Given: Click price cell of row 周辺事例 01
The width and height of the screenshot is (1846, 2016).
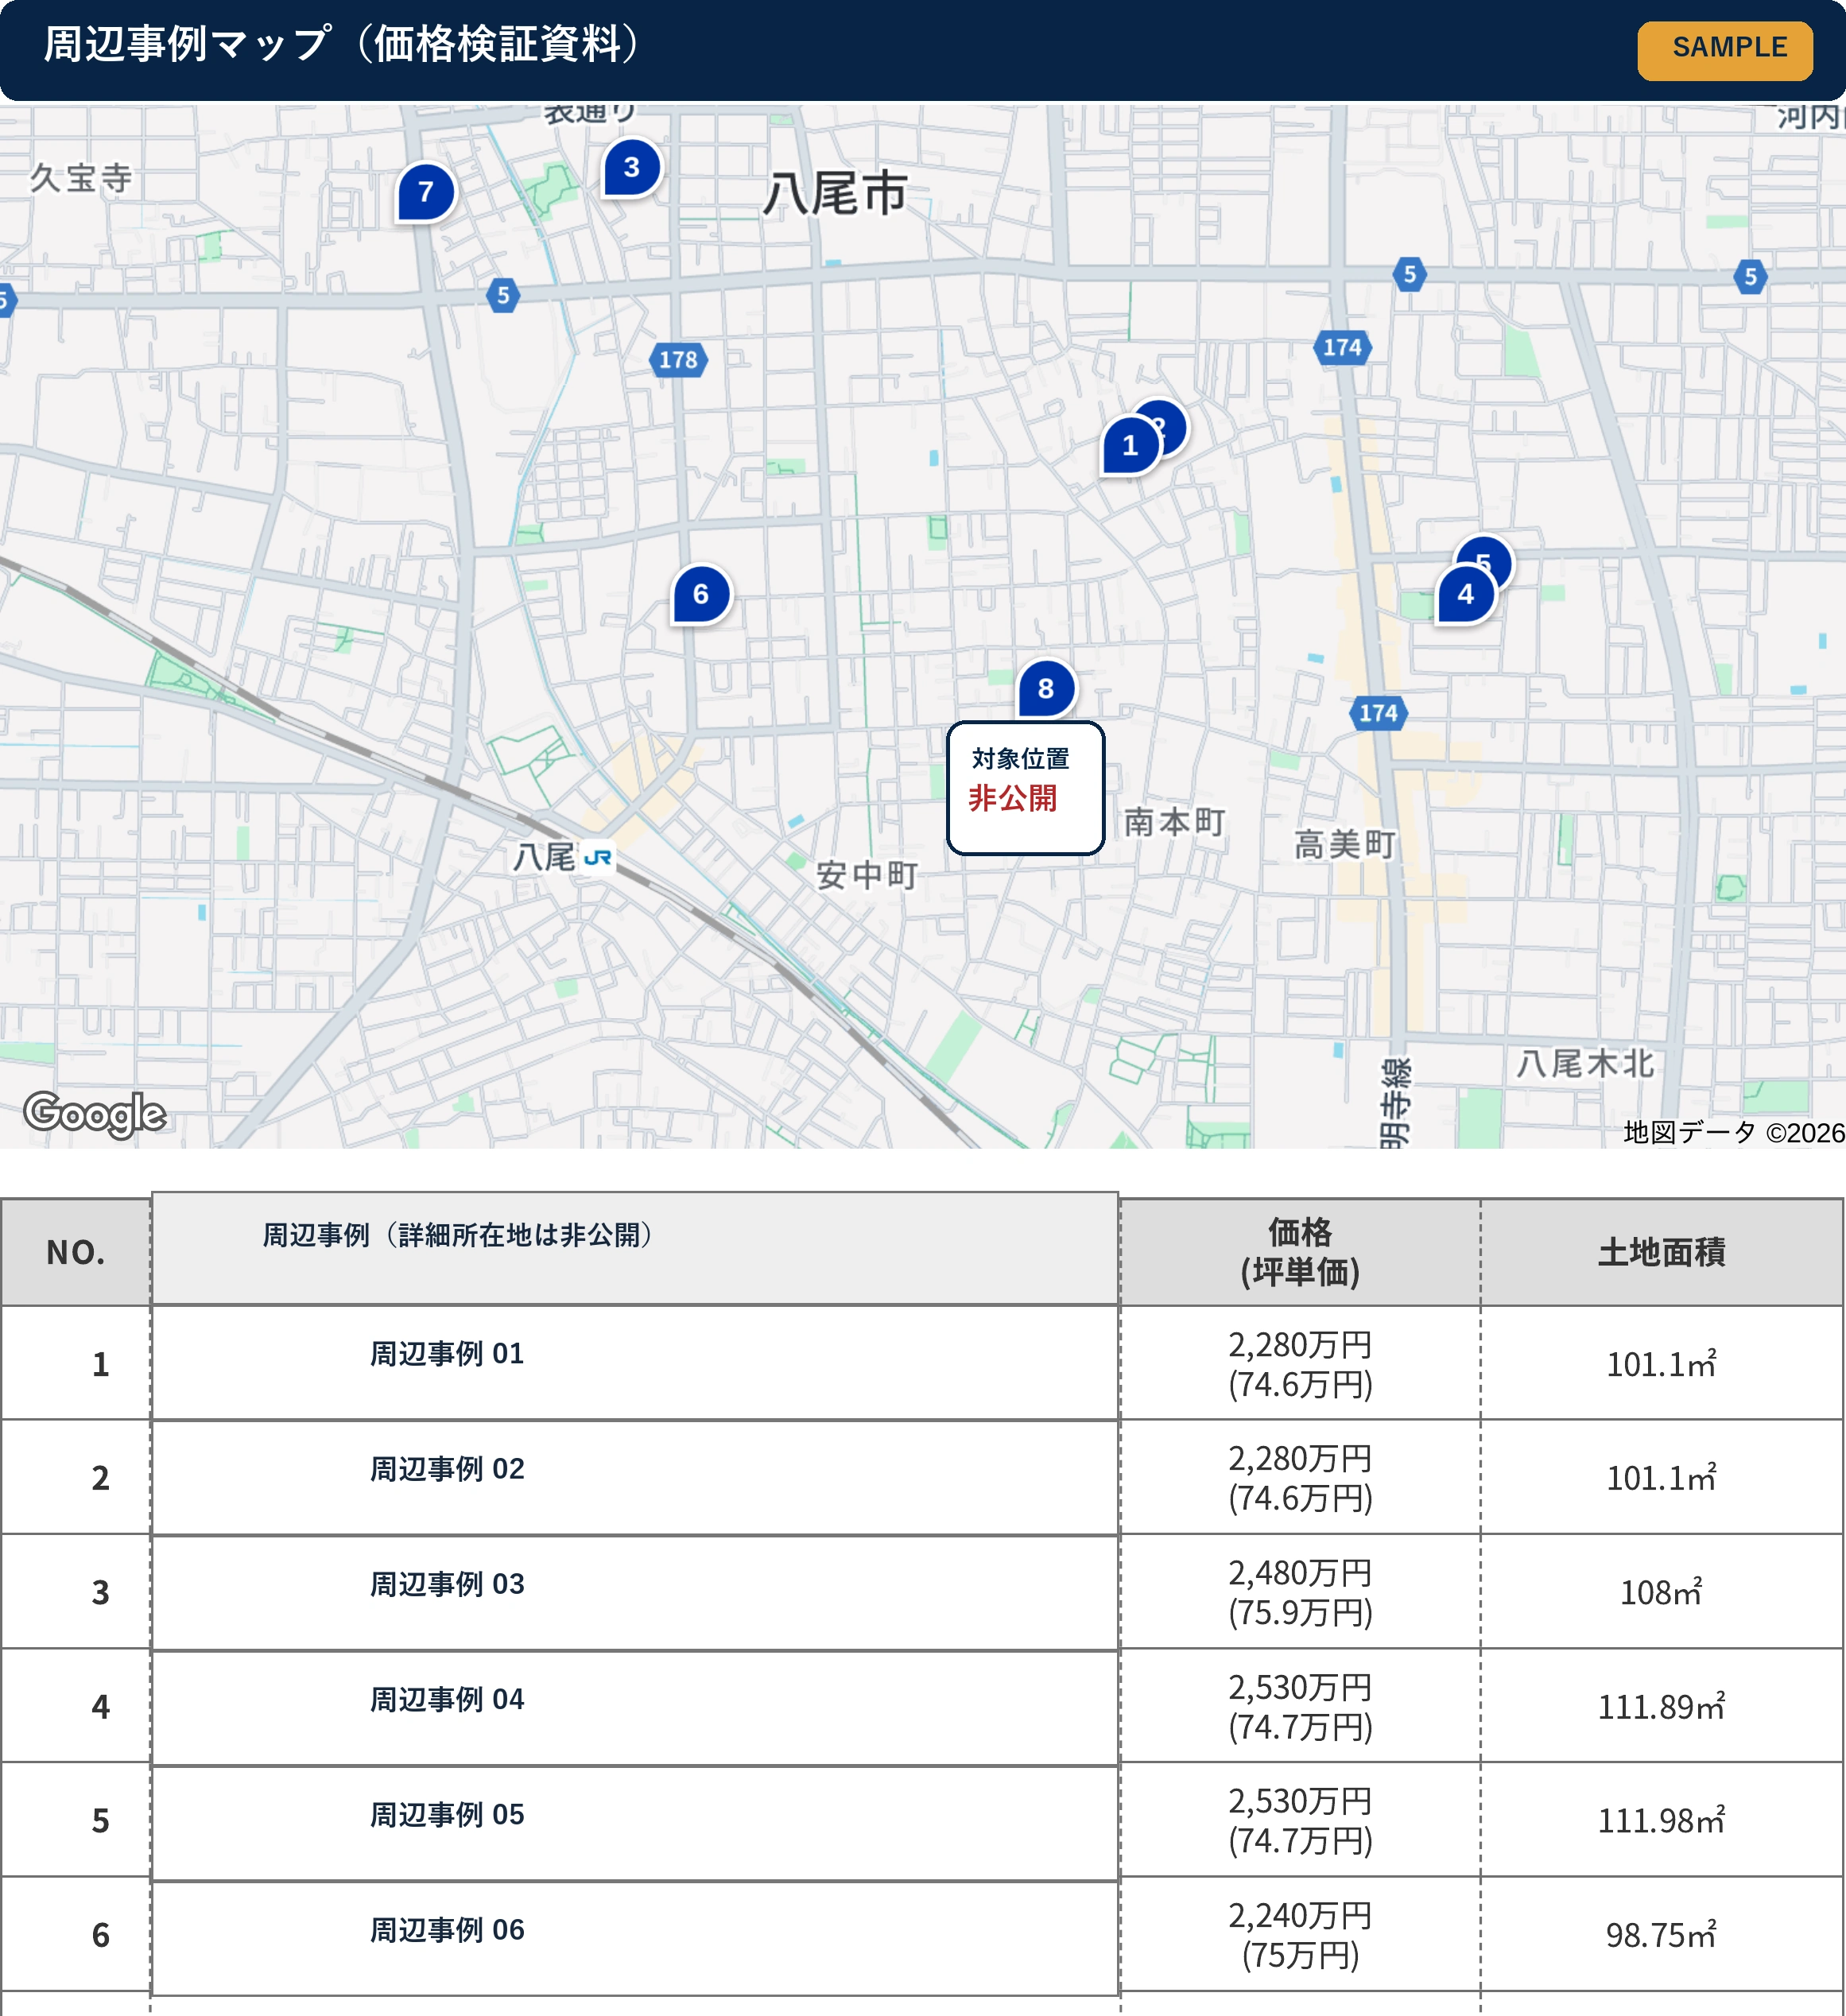Looking at the screenshot, I should point(1300,1364).
